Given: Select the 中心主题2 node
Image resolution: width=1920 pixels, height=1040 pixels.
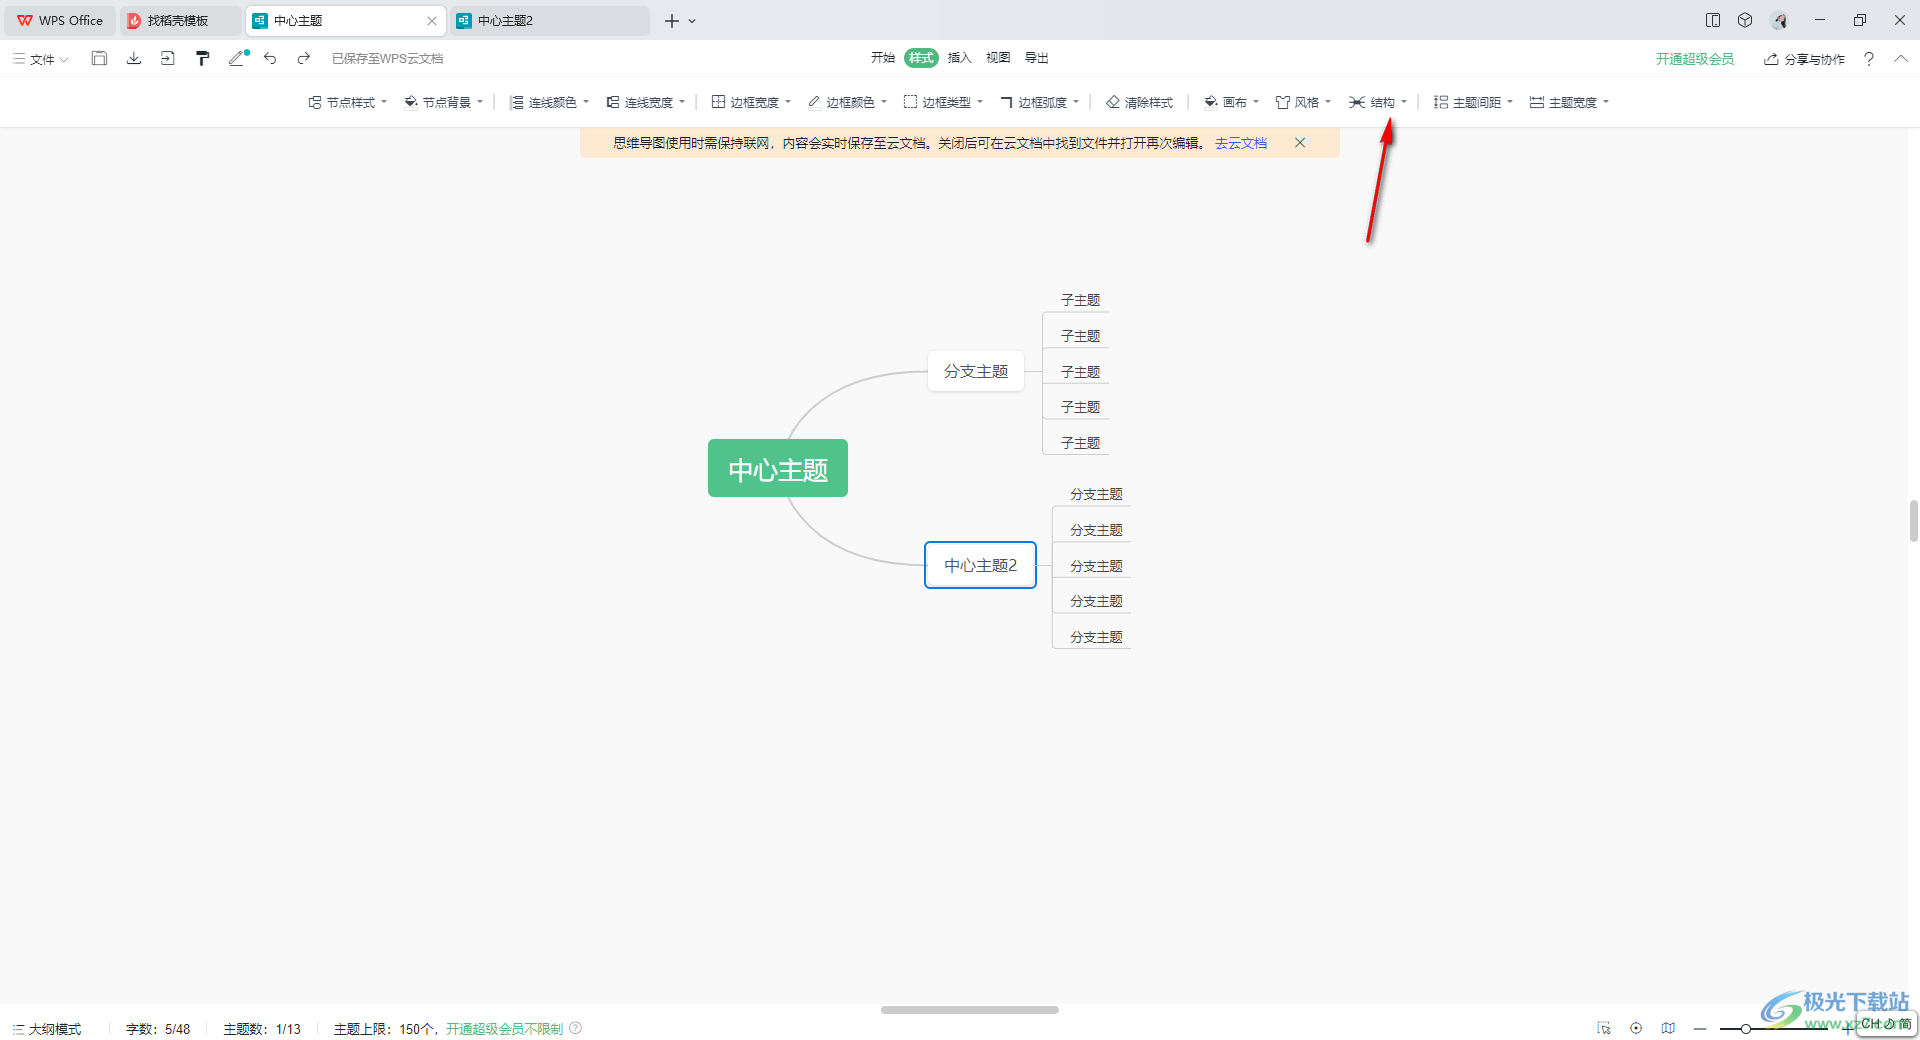Looking at the screenshot, I should point(980,565).
